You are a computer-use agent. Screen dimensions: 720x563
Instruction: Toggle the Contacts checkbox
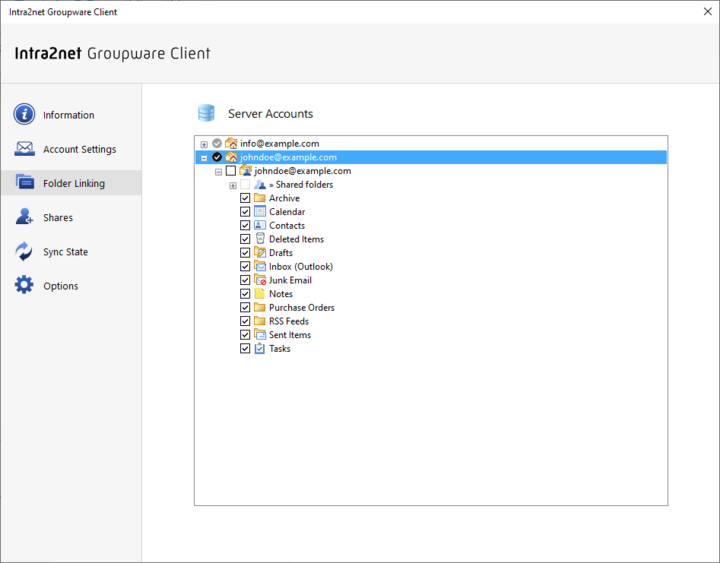pyautogui.click(x=245, y=225)
